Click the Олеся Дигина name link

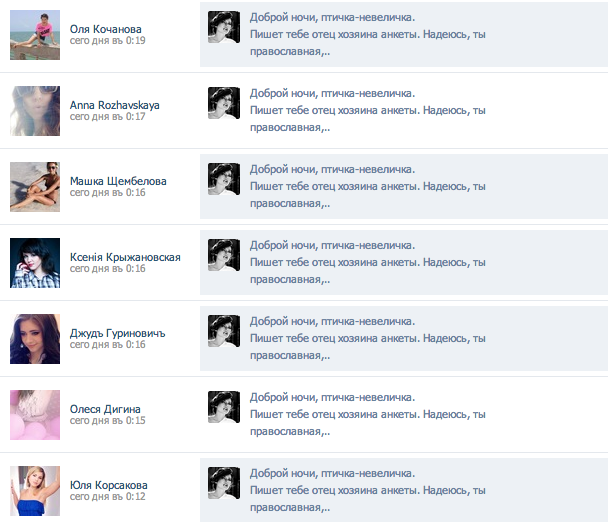click(105, 409)
